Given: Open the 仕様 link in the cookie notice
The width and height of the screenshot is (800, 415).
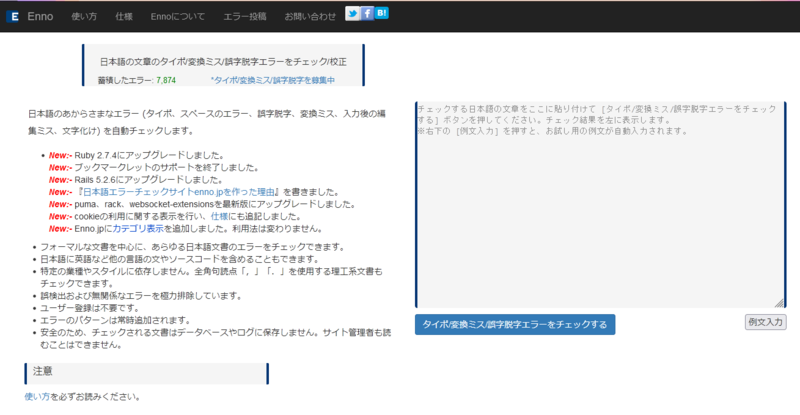Looking at the screenshot, I should (x=219, y=216).
